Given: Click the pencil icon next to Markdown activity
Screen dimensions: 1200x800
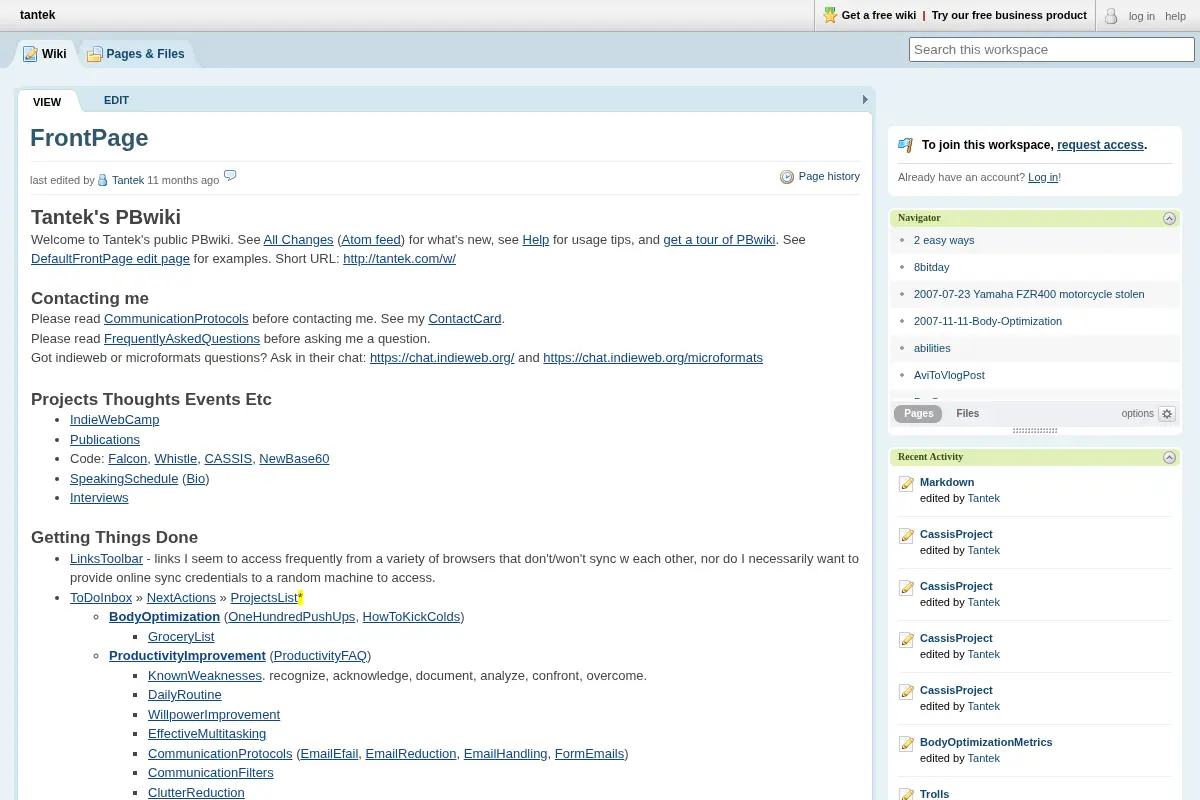Looking at the screenshot, I should click(x=906, y=484).
